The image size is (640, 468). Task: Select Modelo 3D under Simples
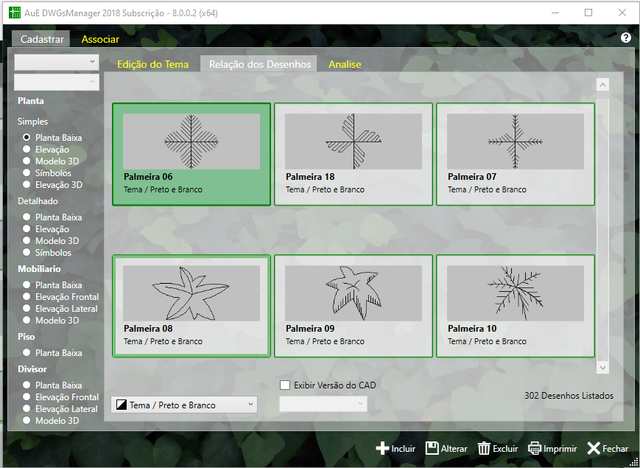pos(28,161)
